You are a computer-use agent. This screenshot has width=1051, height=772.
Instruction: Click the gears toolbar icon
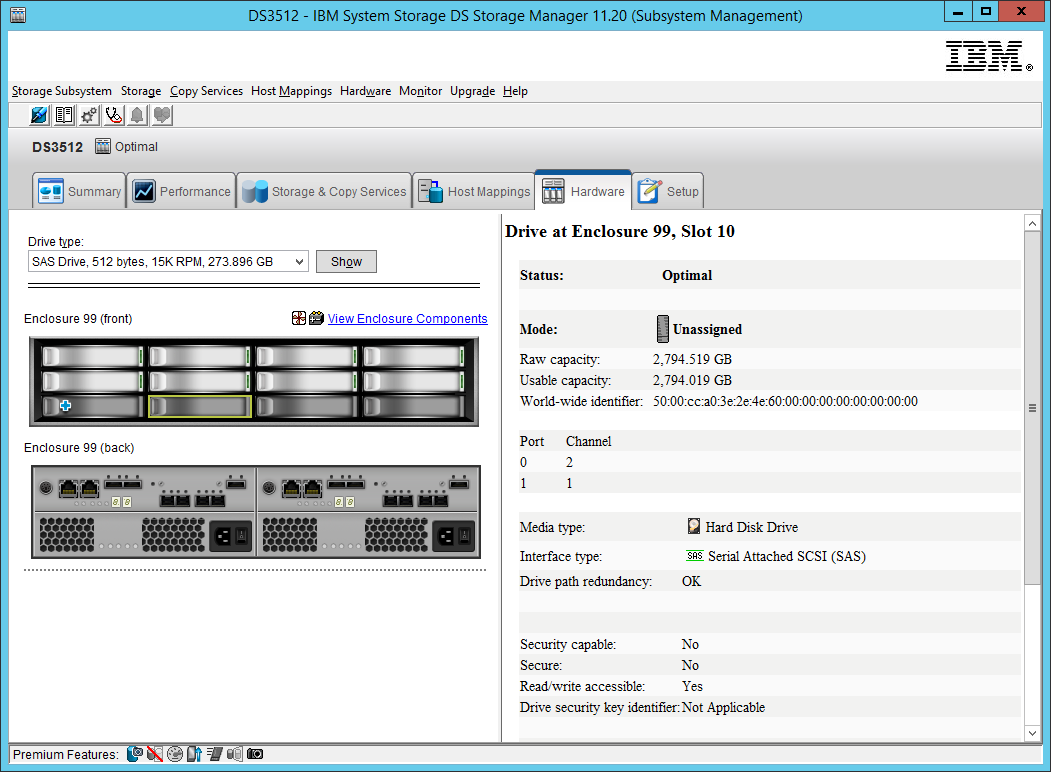click(x=88, y=115)
